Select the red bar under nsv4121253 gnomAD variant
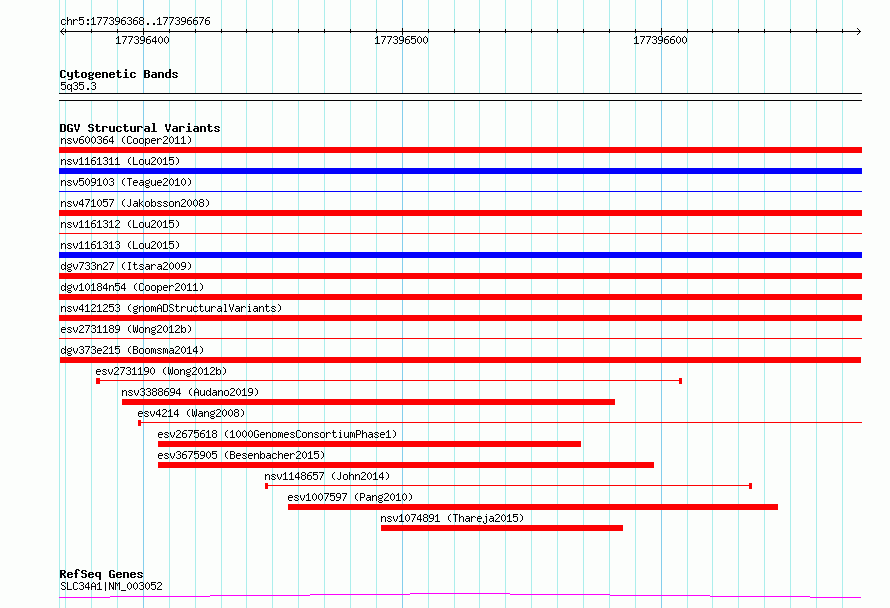The width and height of the screenshot is (890, 608). pos(460,318)
